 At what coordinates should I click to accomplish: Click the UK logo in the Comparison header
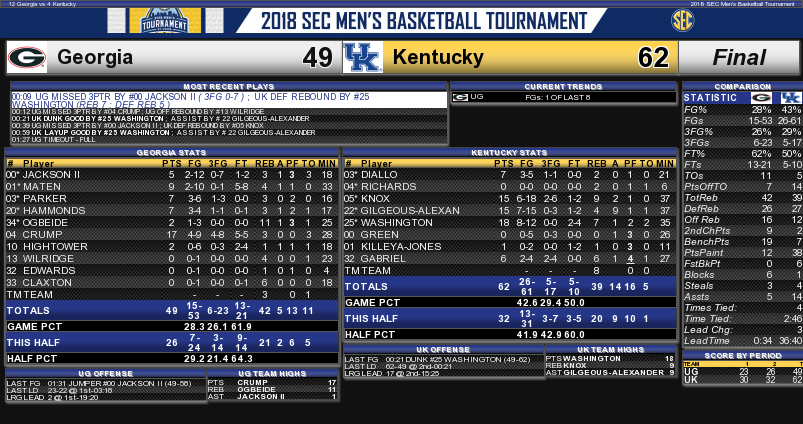click(x=791, y=98)
